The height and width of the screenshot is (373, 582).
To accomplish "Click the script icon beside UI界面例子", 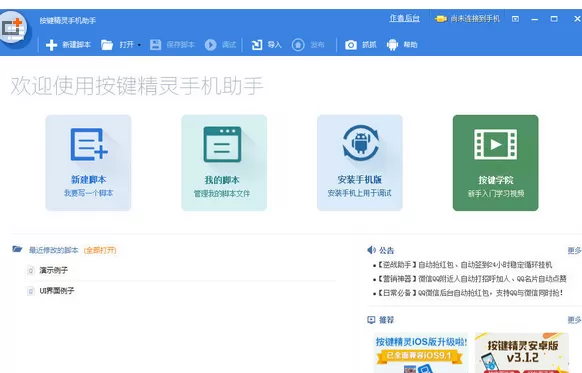I will tap(31, 291).
